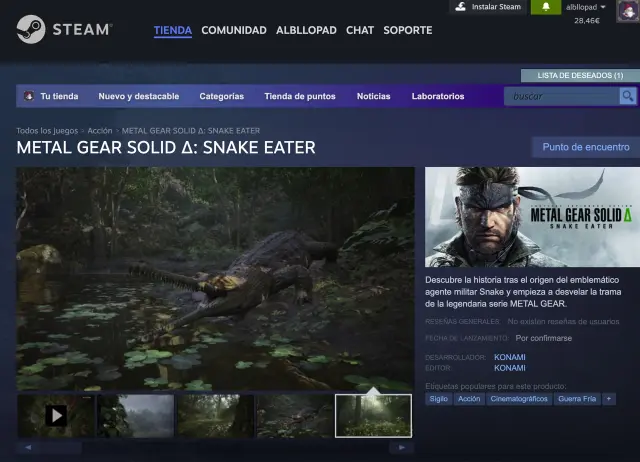This screenshot has width=640, height=462.
Task: Open Todos los juegos breadcrumb
Action: coord(47,131)
